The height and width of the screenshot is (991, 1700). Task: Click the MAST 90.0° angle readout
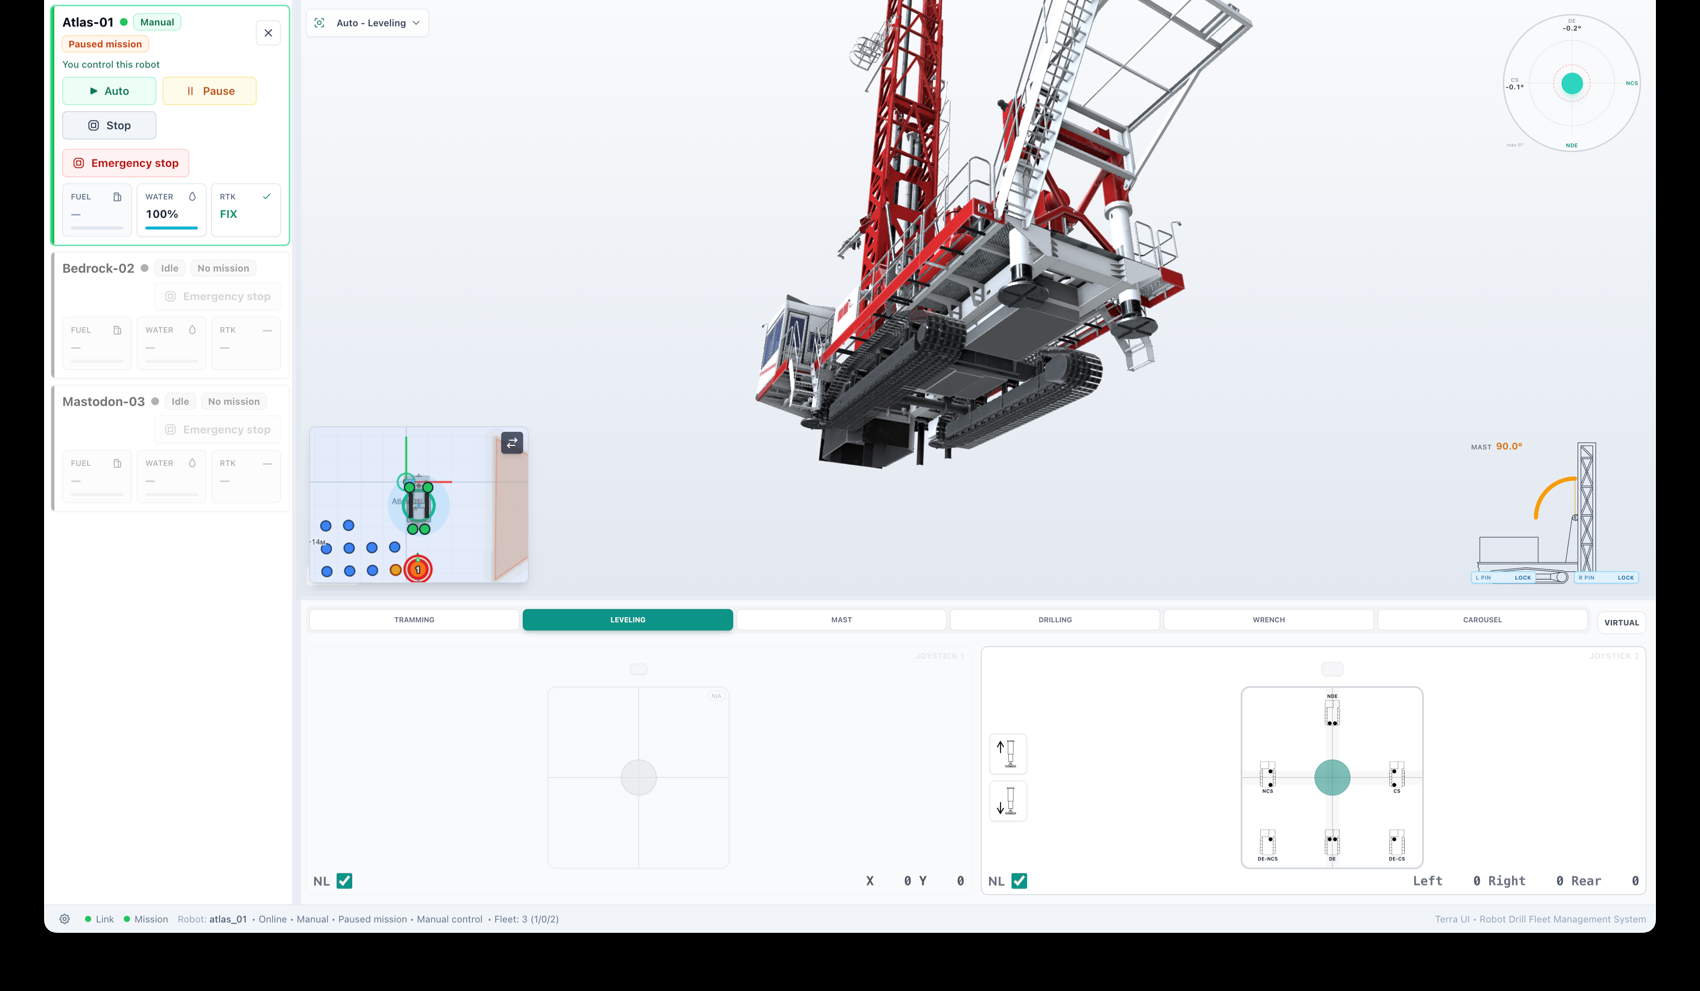point(1497,447)
